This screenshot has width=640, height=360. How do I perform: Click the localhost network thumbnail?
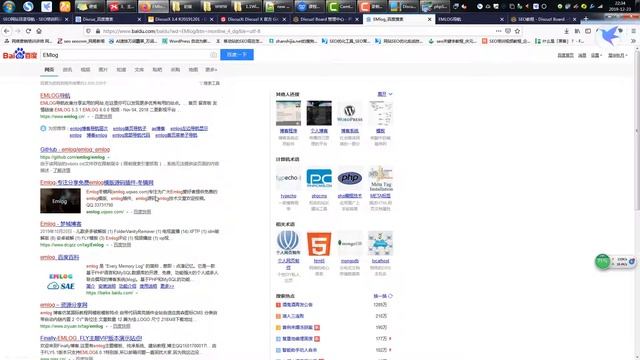point(380,243)
